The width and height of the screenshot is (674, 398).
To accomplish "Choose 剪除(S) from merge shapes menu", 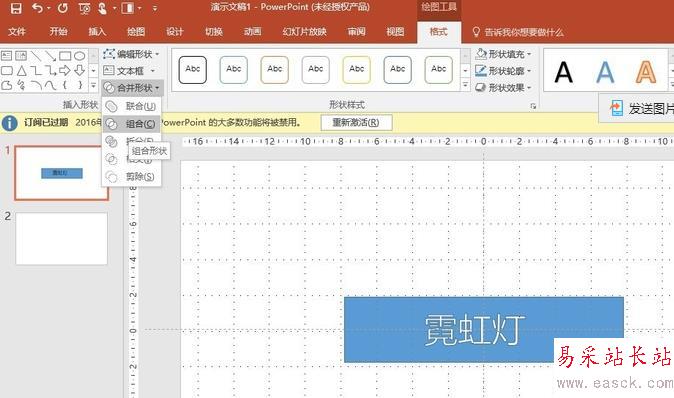I will (x=131, y=177).
